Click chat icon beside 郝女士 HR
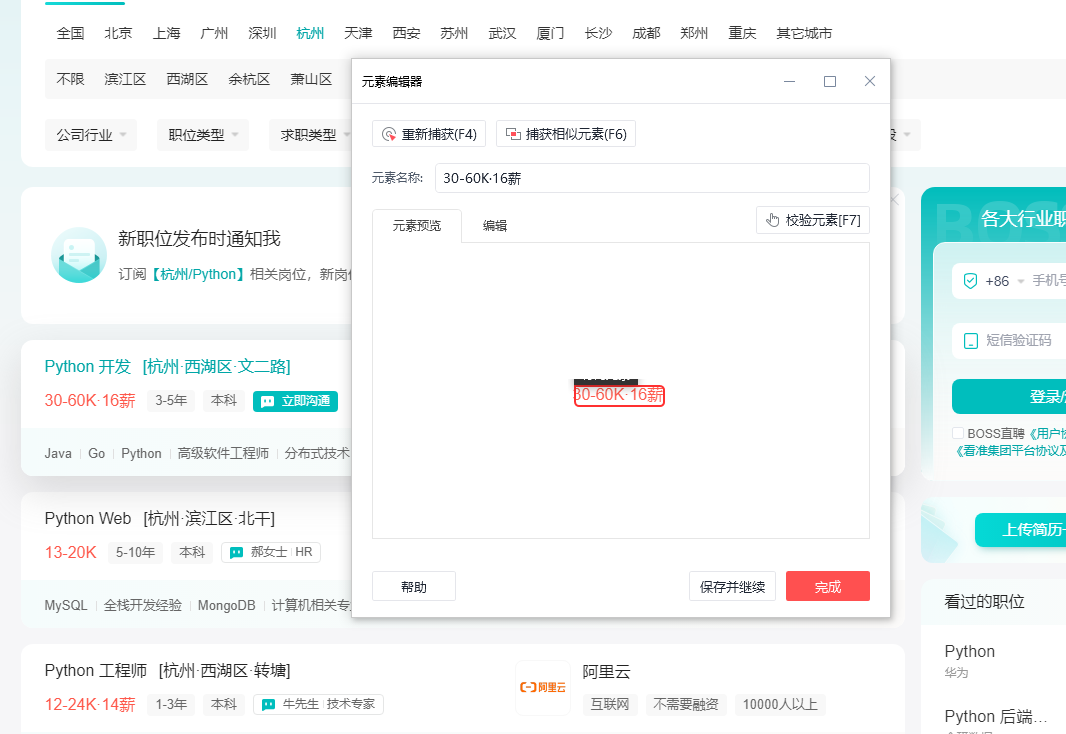This screenshot has width=1066, height=734. [237, 552]
